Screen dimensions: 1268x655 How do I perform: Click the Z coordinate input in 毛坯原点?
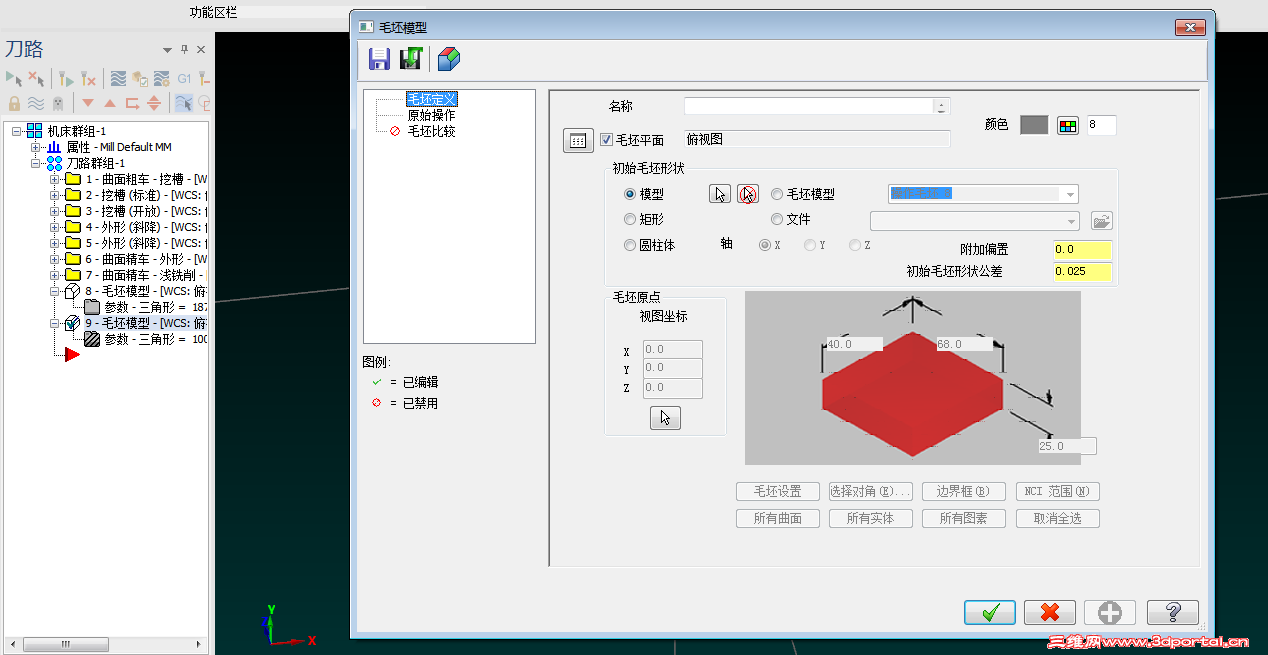671,387
